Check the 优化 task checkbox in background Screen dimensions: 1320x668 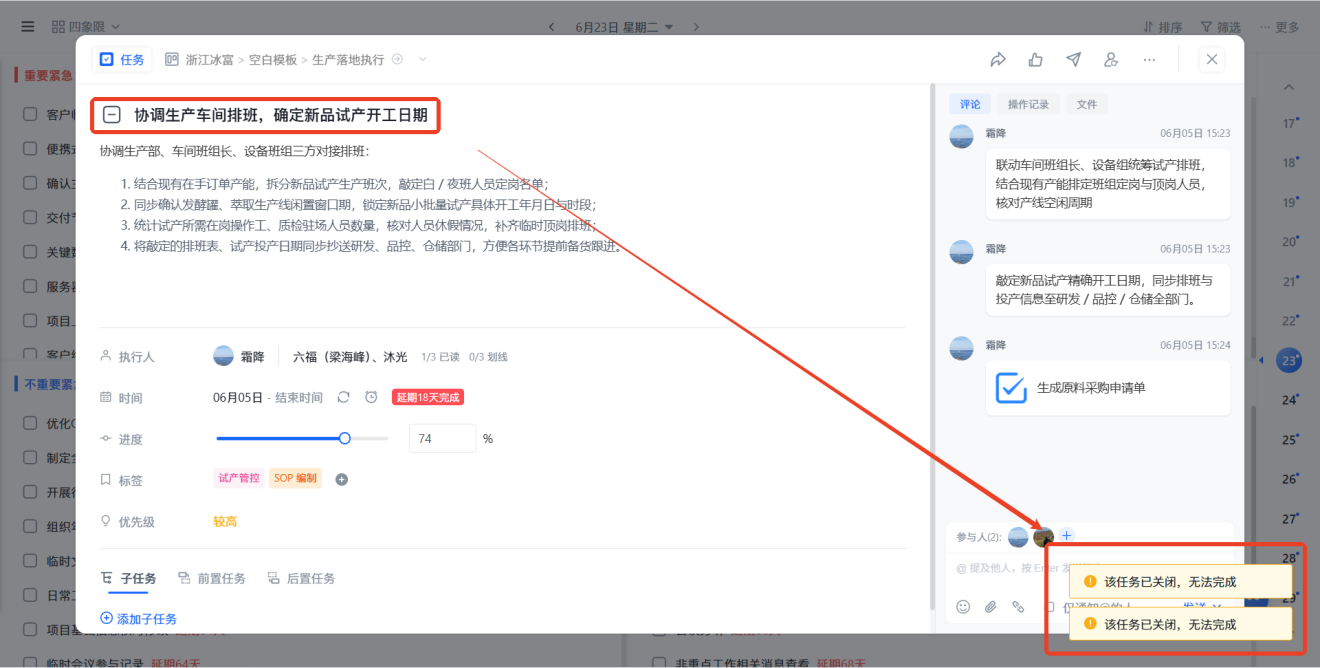(30, 422)
